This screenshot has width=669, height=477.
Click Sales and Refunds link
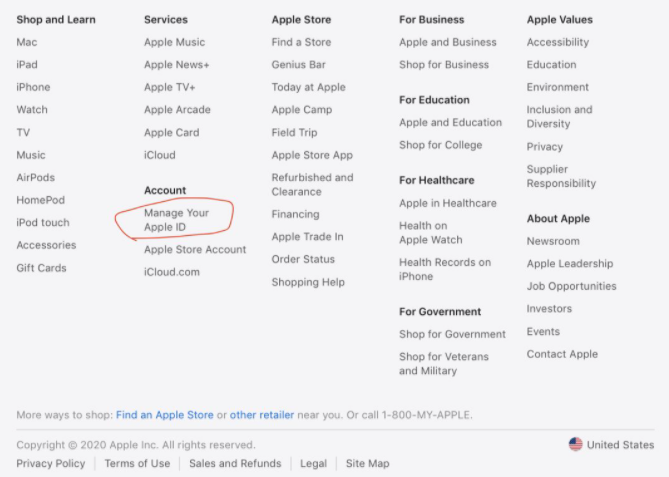[235, 463]
